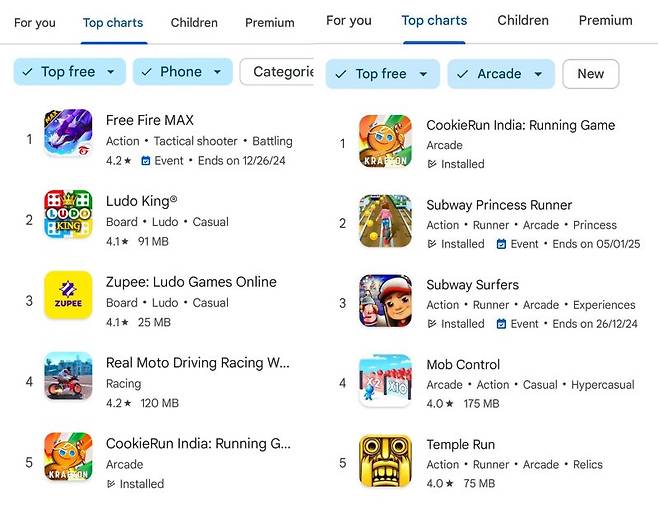Open the Zupee yellow app icon

click(68, 295)
